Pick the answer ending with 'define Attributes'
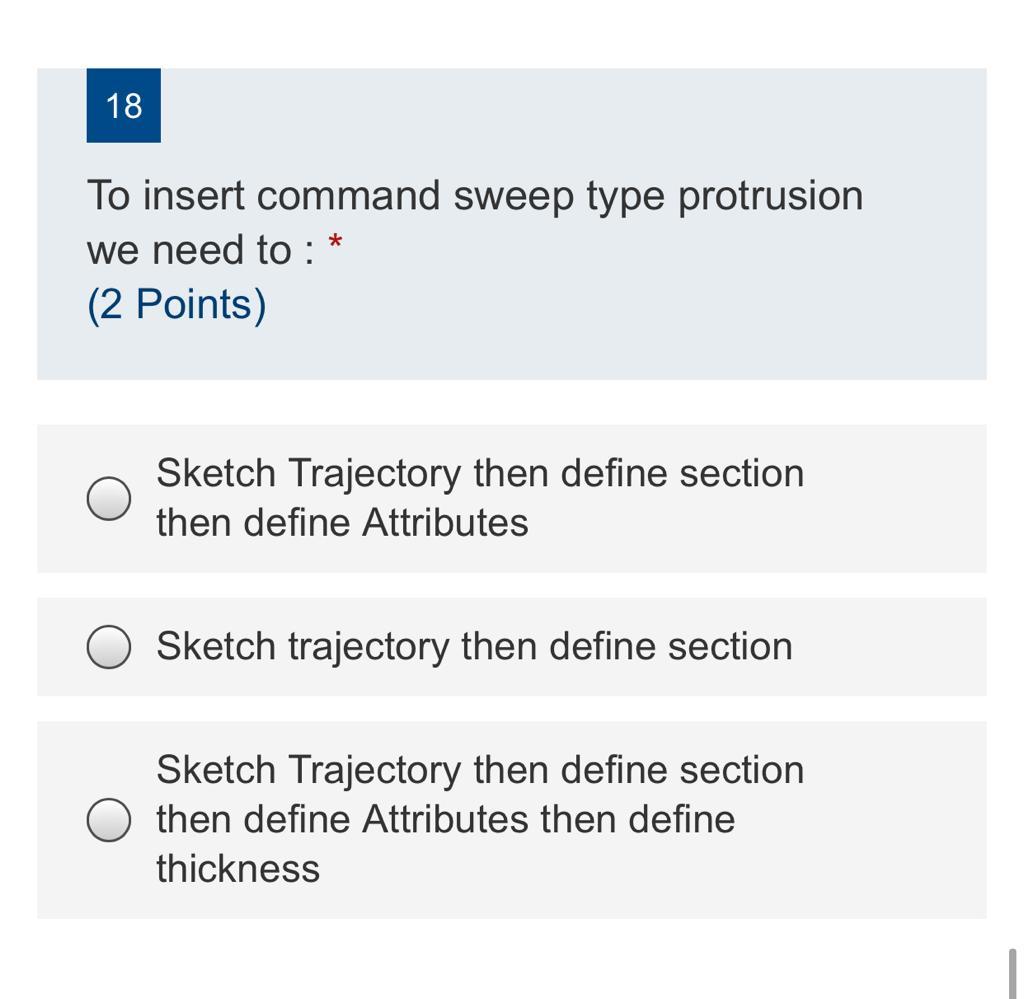The width and height of the screenshot is (1024, 999). tap(480, 497)
